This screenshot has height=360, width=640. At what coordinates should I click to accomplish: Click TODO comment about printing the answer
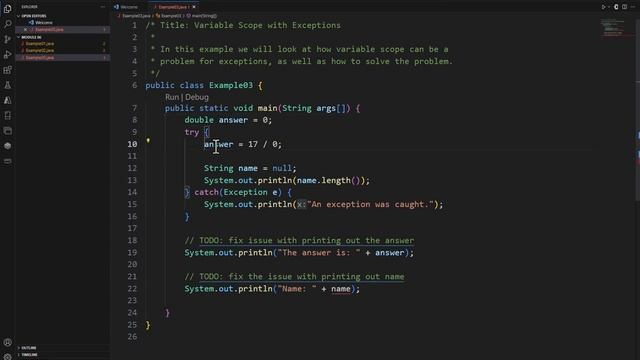(299, 240)
